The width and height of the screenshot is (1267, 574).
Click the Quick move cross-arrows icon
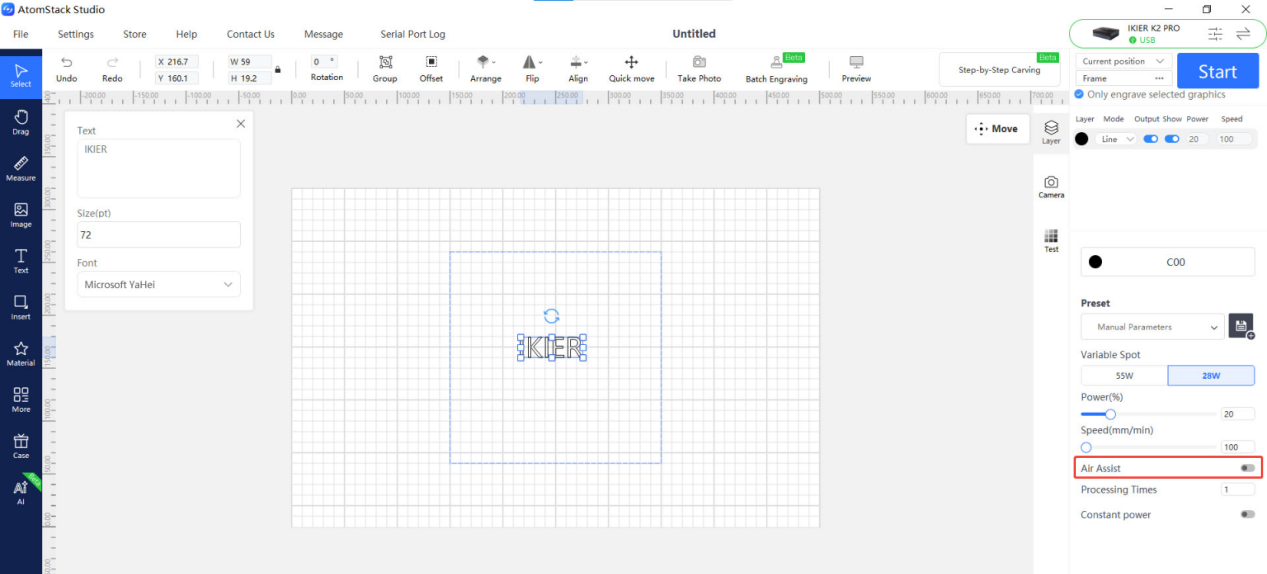click(x=631, y=62)
